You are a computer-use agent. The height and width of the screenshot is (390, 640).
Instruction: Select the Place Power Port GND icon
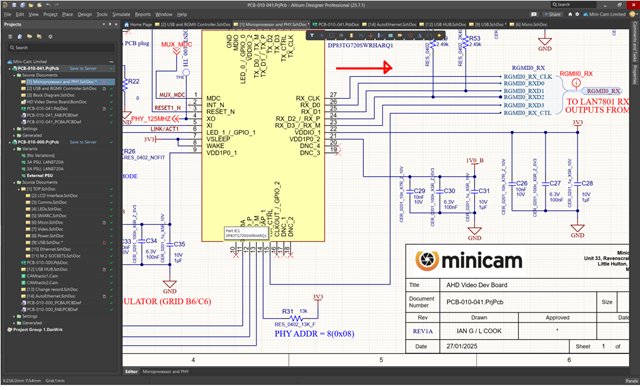371,35
